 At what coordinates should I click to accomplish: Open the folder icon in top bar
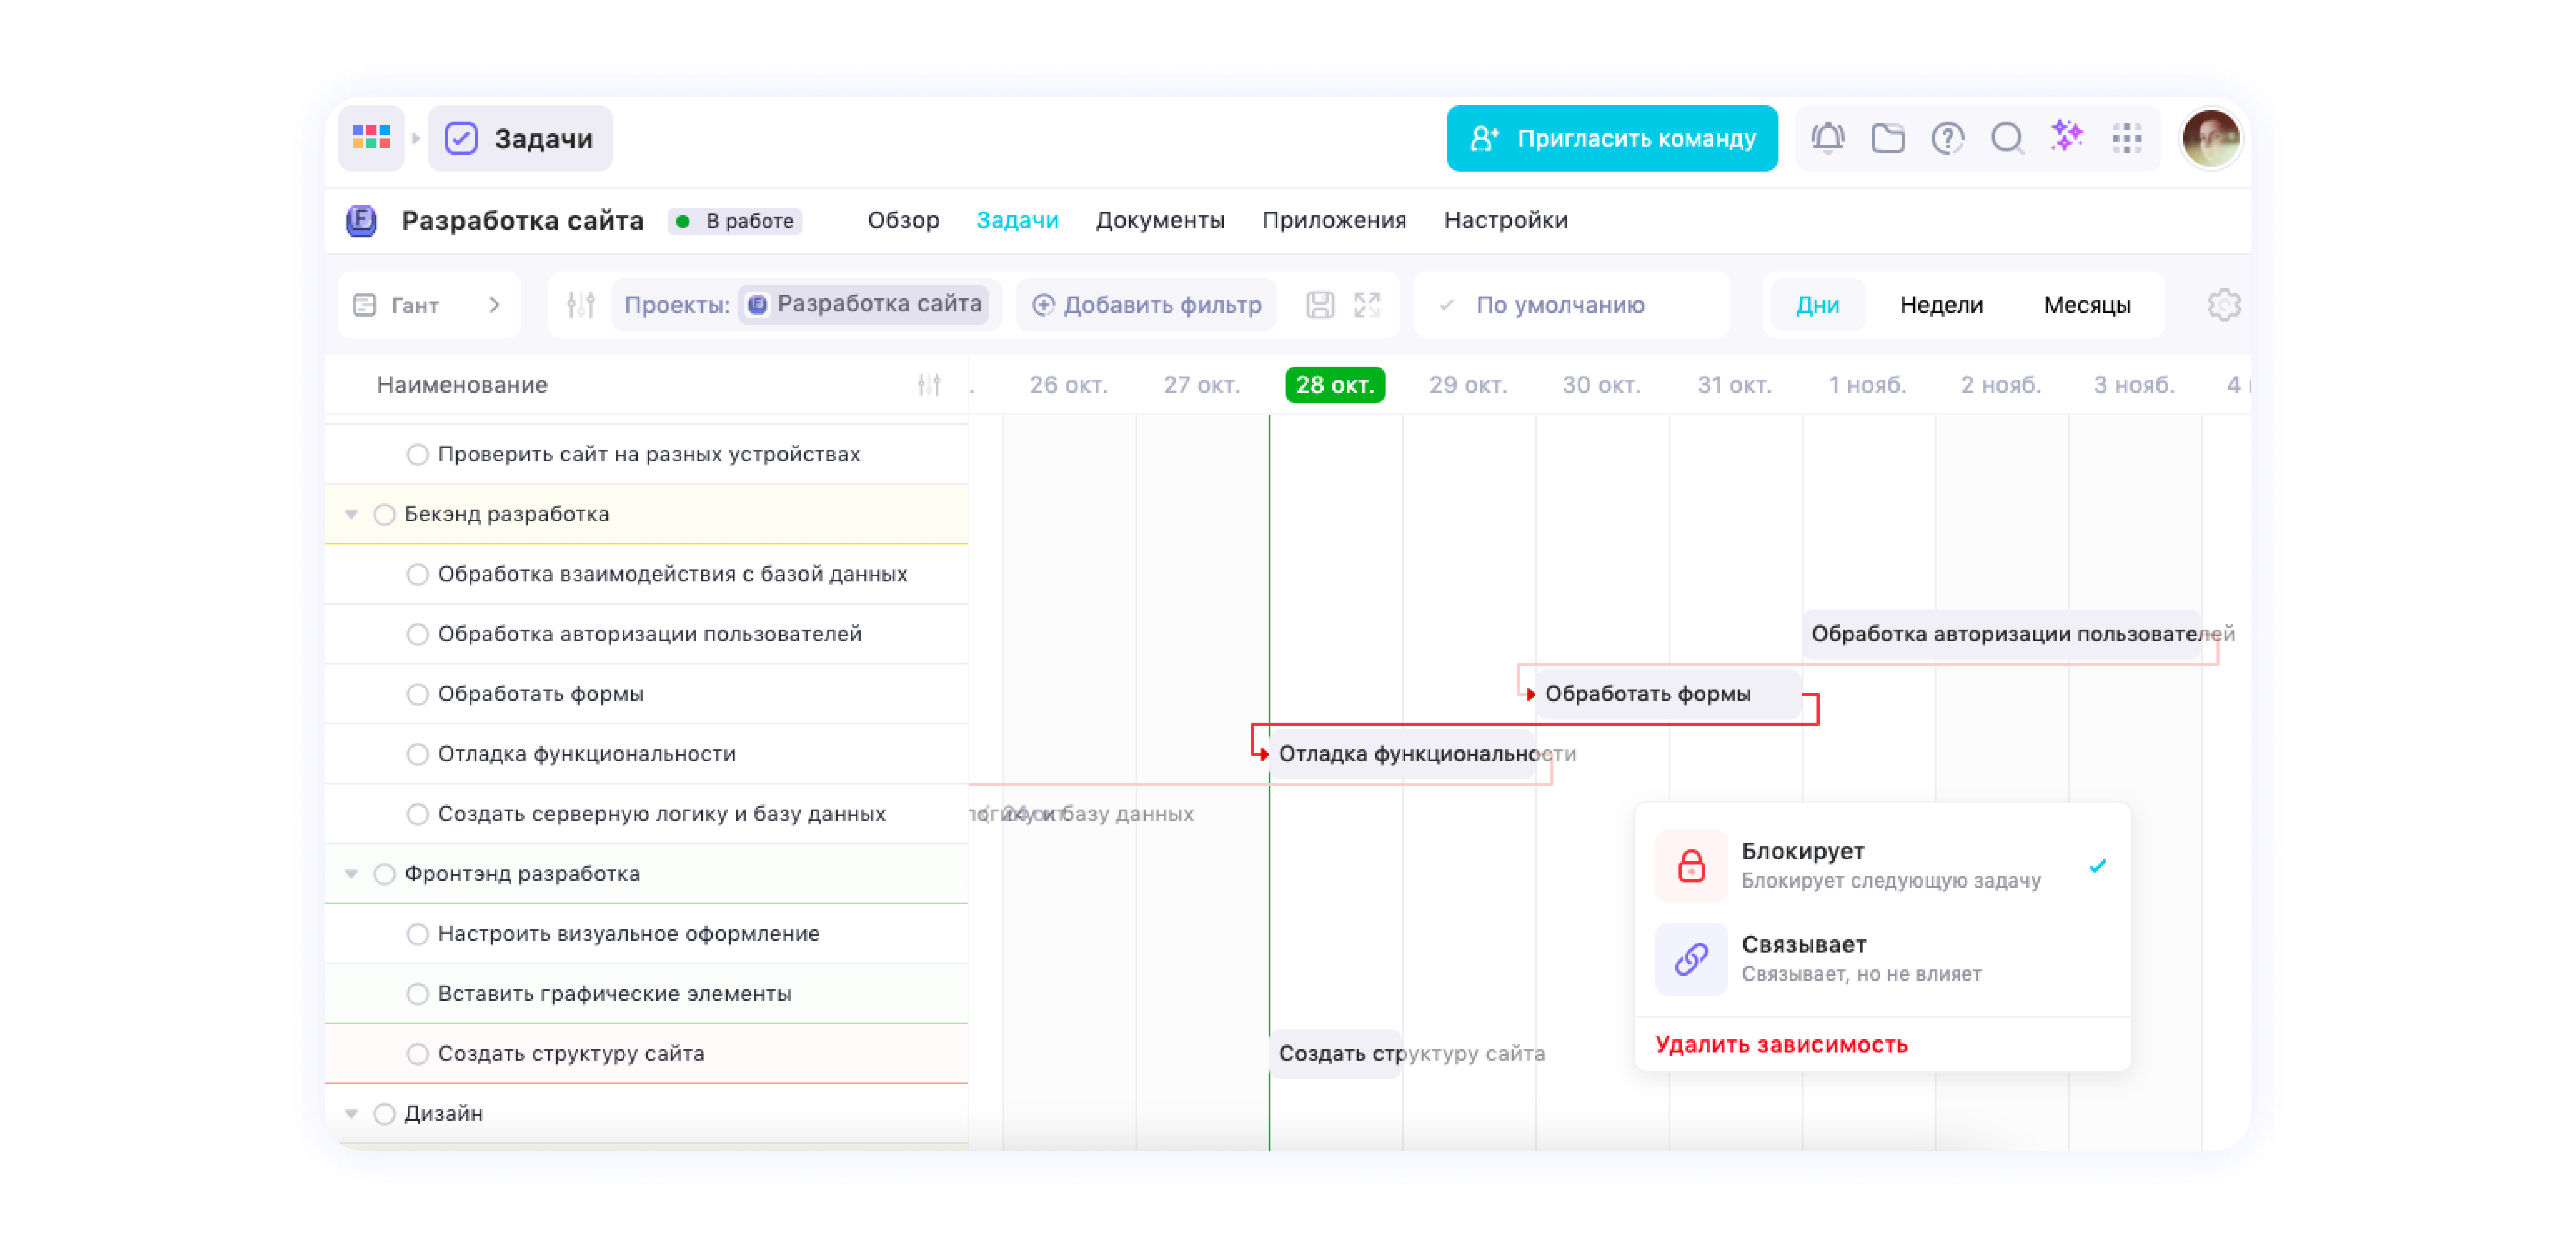pyautogui.click(x=1888, y=138)
